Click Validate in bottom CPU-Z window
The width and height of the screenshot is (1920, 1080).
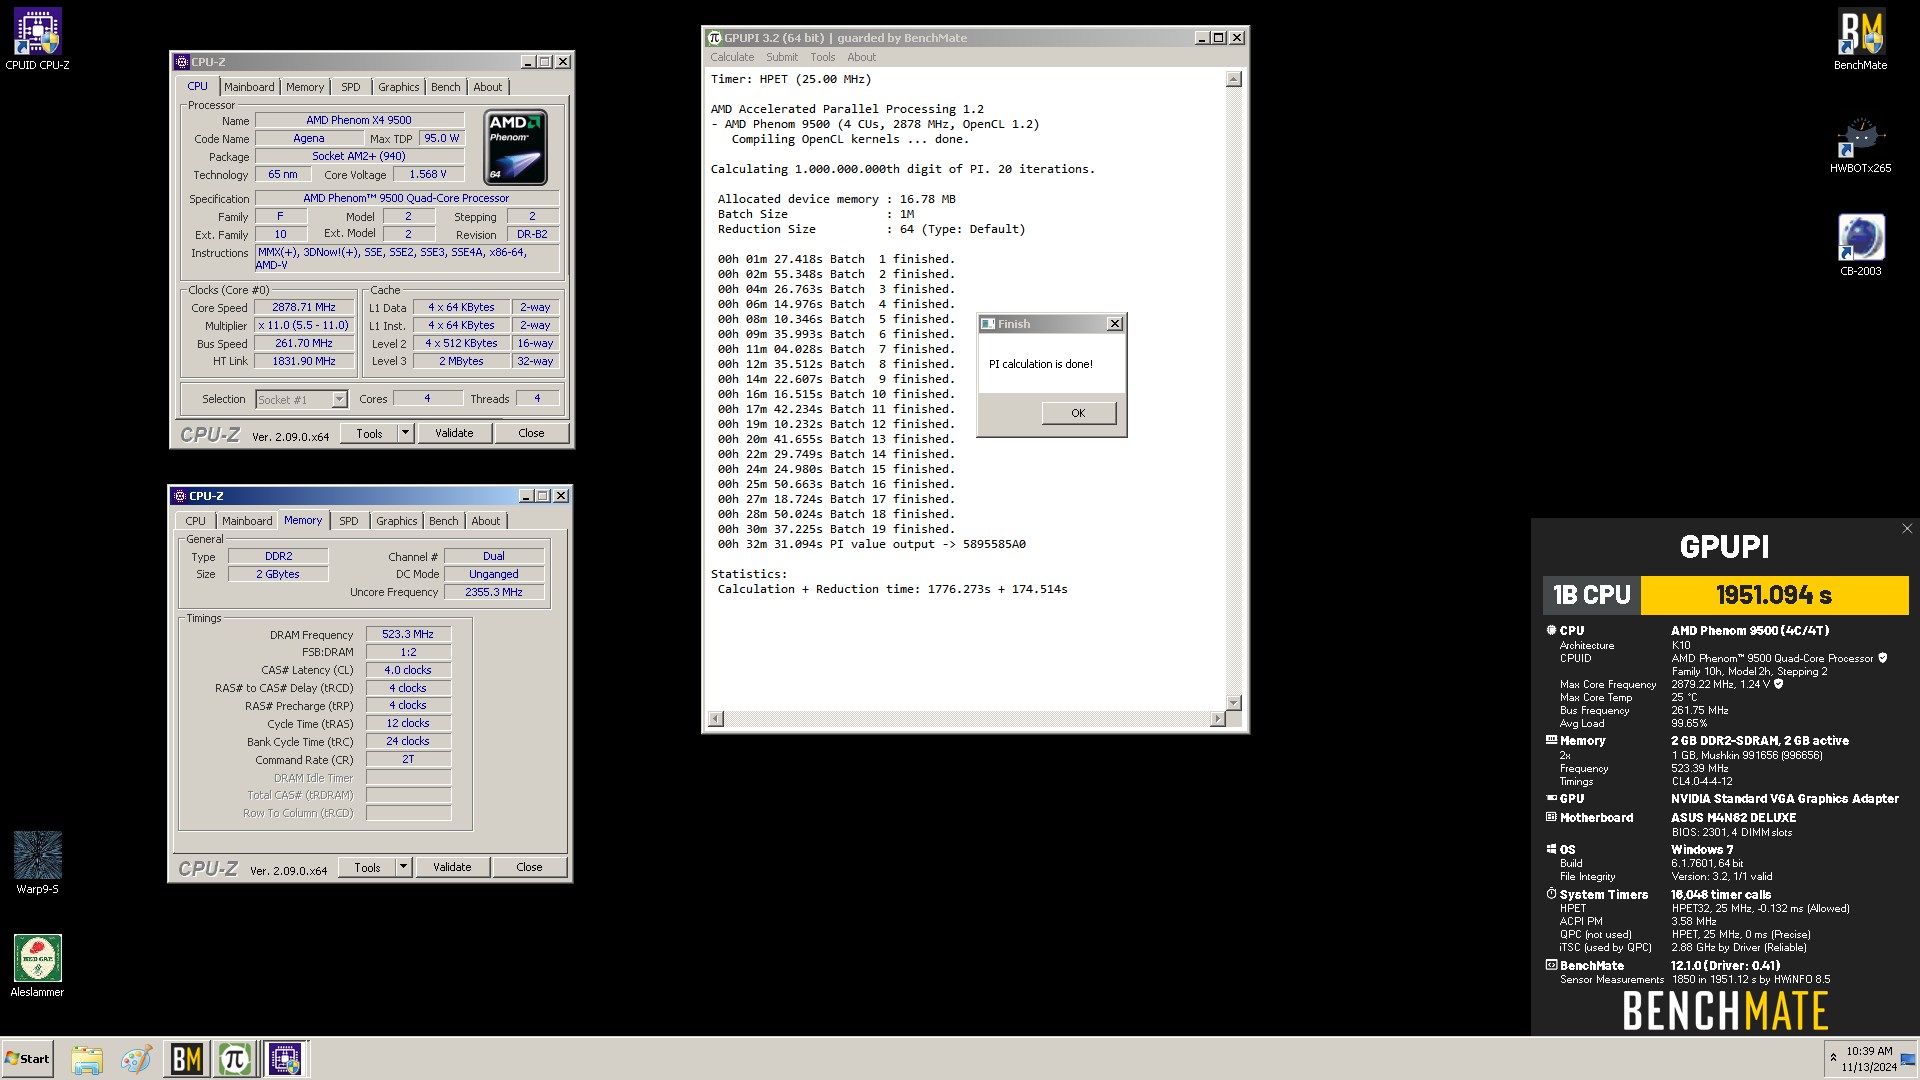pos(452,867)
